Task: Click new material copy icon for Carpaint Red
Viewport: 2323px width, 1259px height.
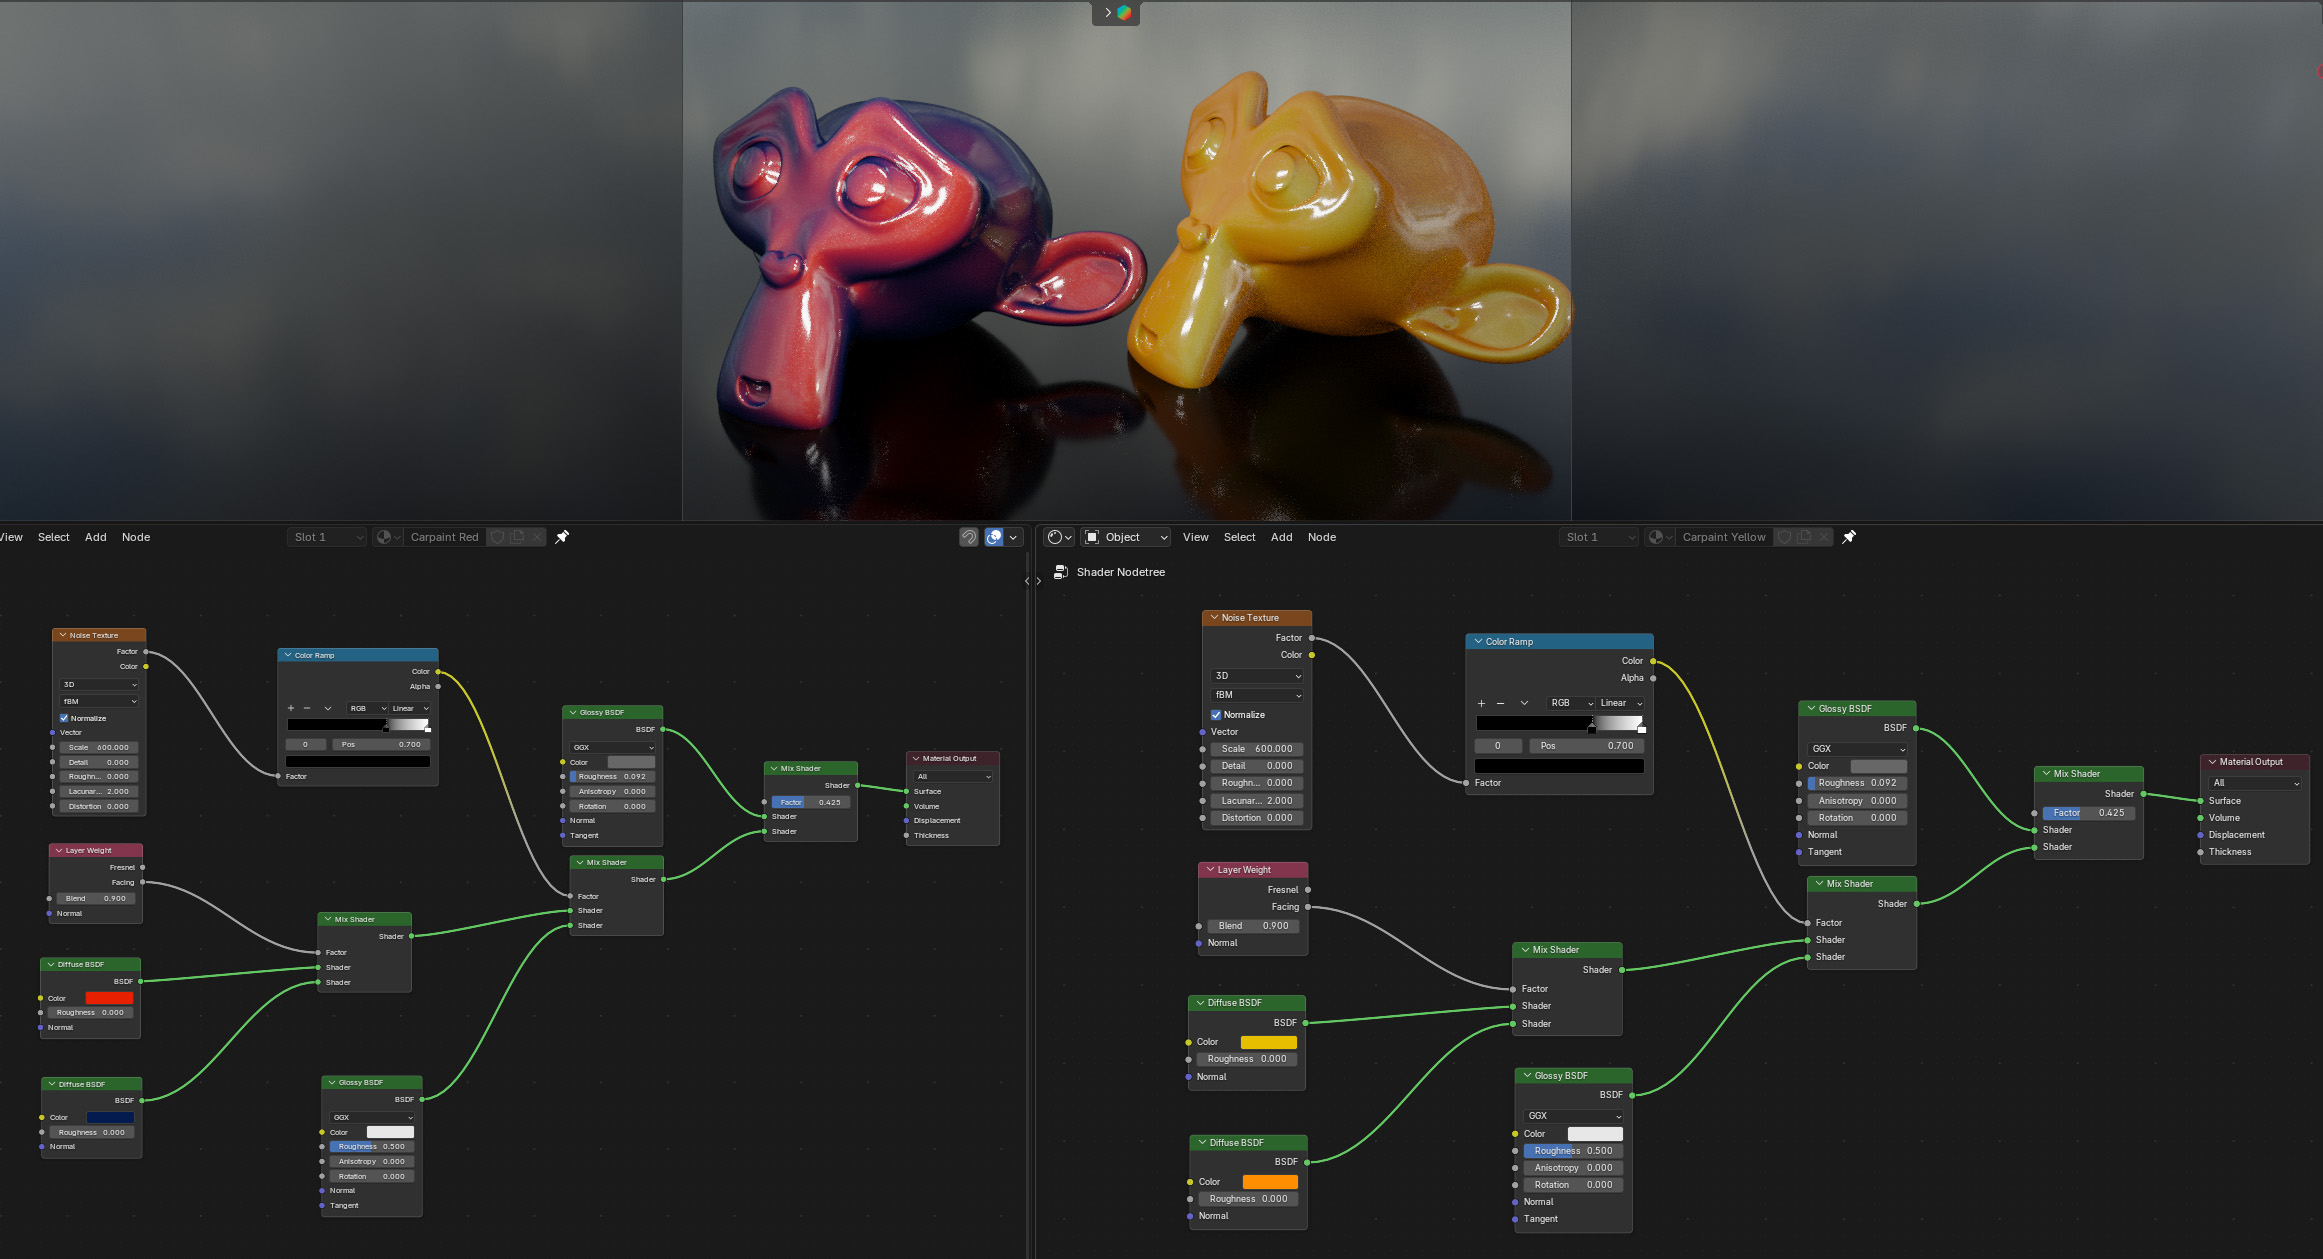Action: pyautogui.click(x=517, y=537)
